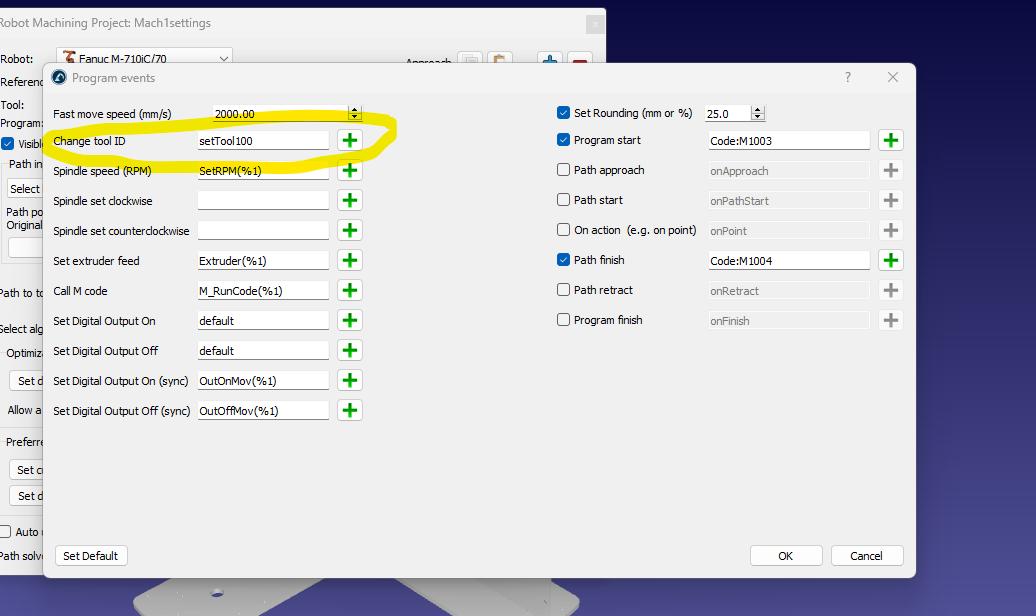Click the Spindle set clockwise input field
This screenshot has width=1036, height=616.
263,201
